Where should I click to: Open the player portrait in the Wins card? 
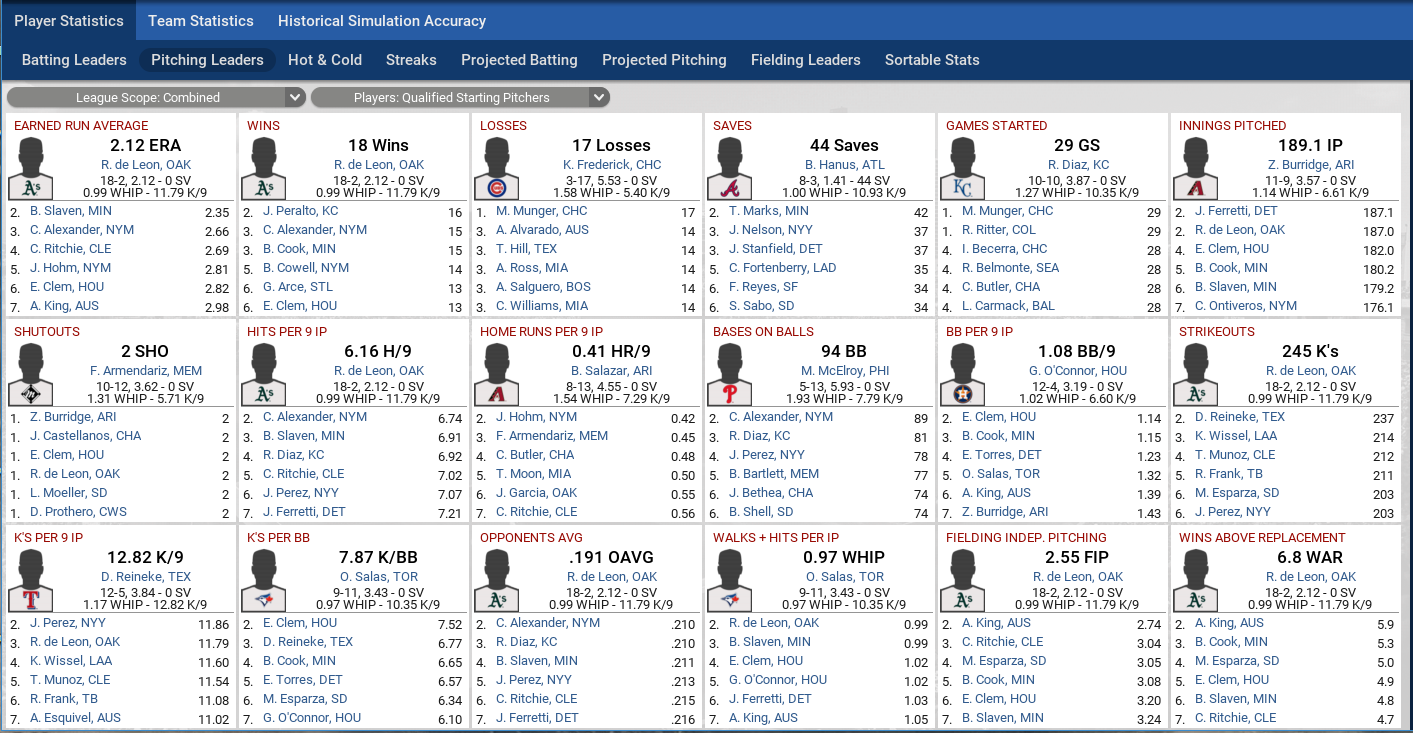tap(263, 168)
